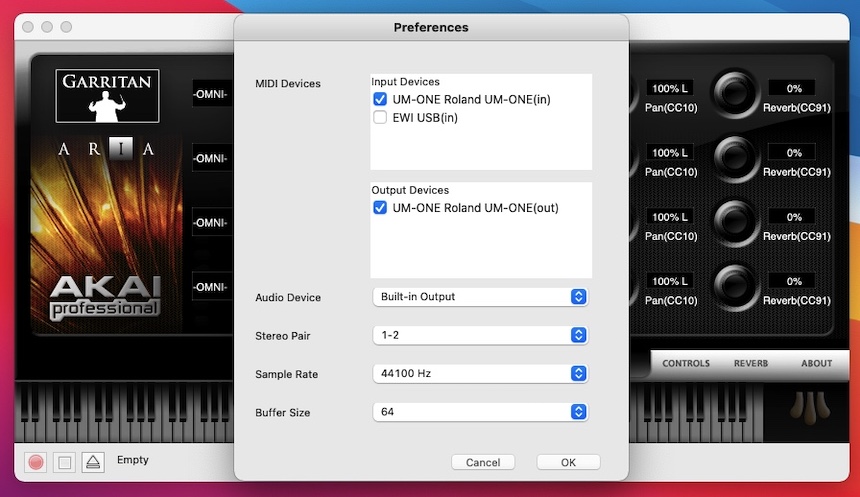Viewport: 860px width, 497px height.
Task: Click the second slot -OMNI- channel field
Action: (212, 159)
